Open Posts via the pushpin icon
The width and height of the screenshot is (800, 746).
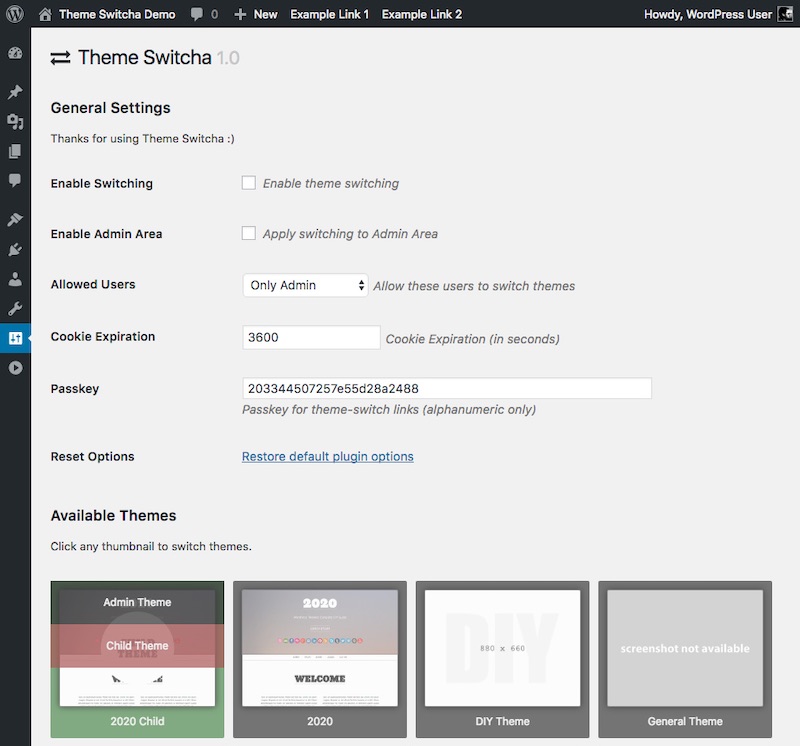[15, 92]
